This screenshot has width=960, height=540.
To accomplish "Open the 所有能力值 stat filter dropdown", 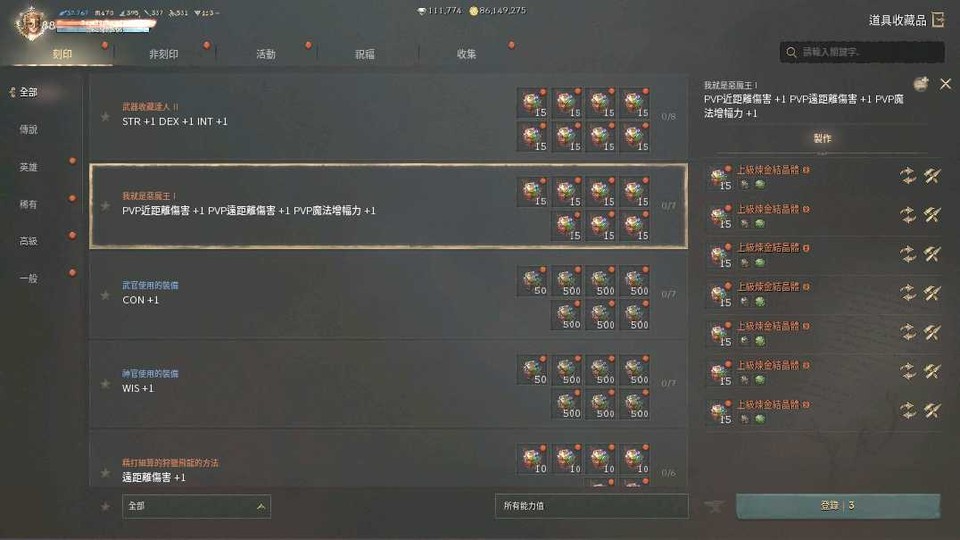I will tap(591, 506).
